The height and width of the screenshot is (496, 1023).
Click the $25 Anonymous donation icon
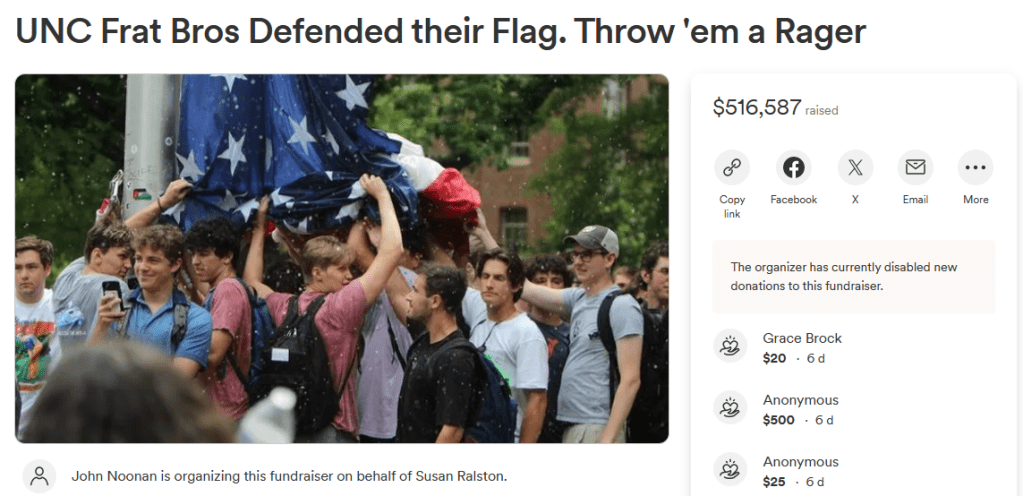coord(731,471)
